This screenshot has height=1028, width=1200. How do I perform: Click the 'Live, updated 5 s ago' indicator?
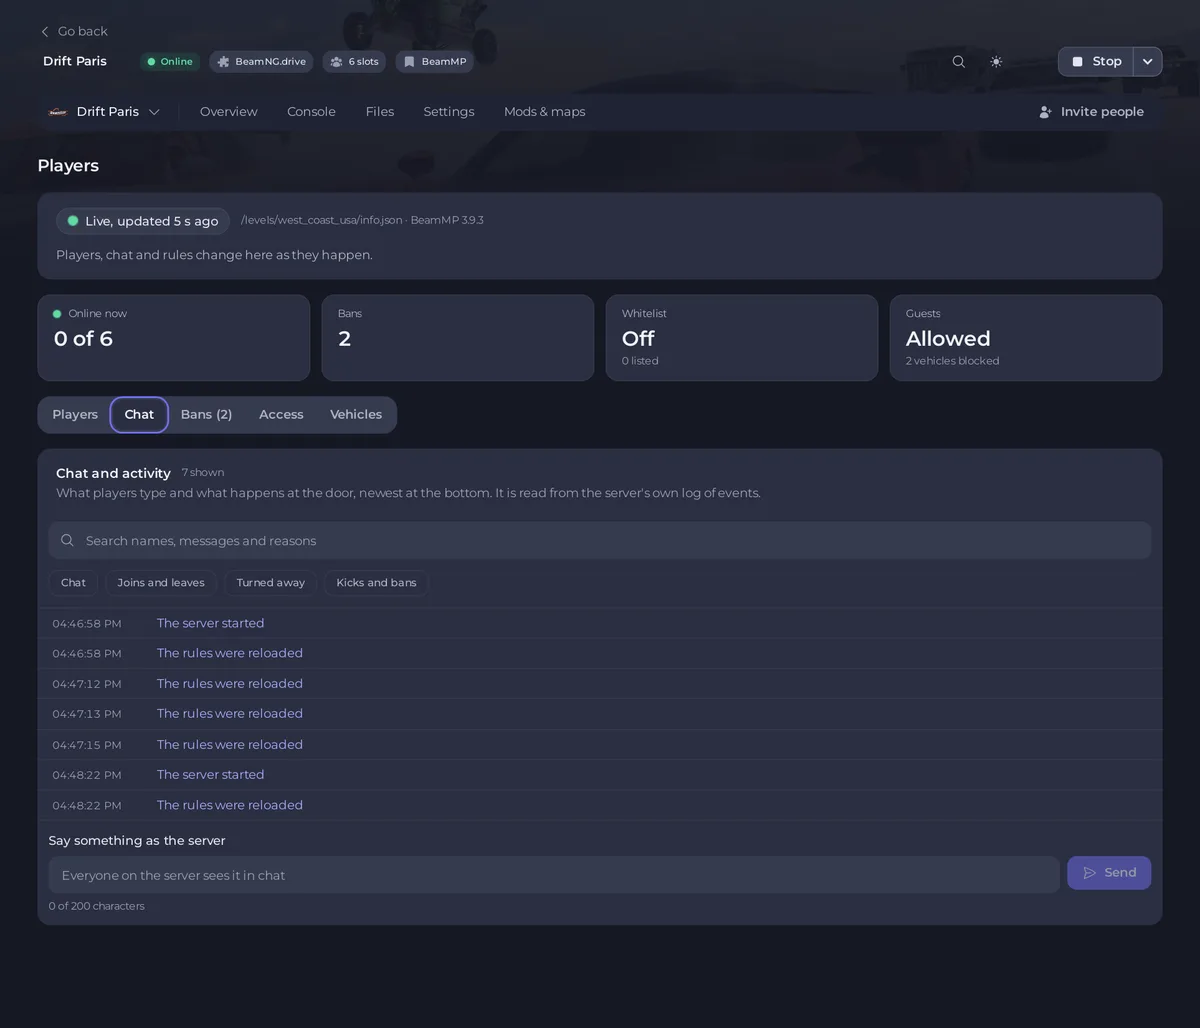click(143, 221)
